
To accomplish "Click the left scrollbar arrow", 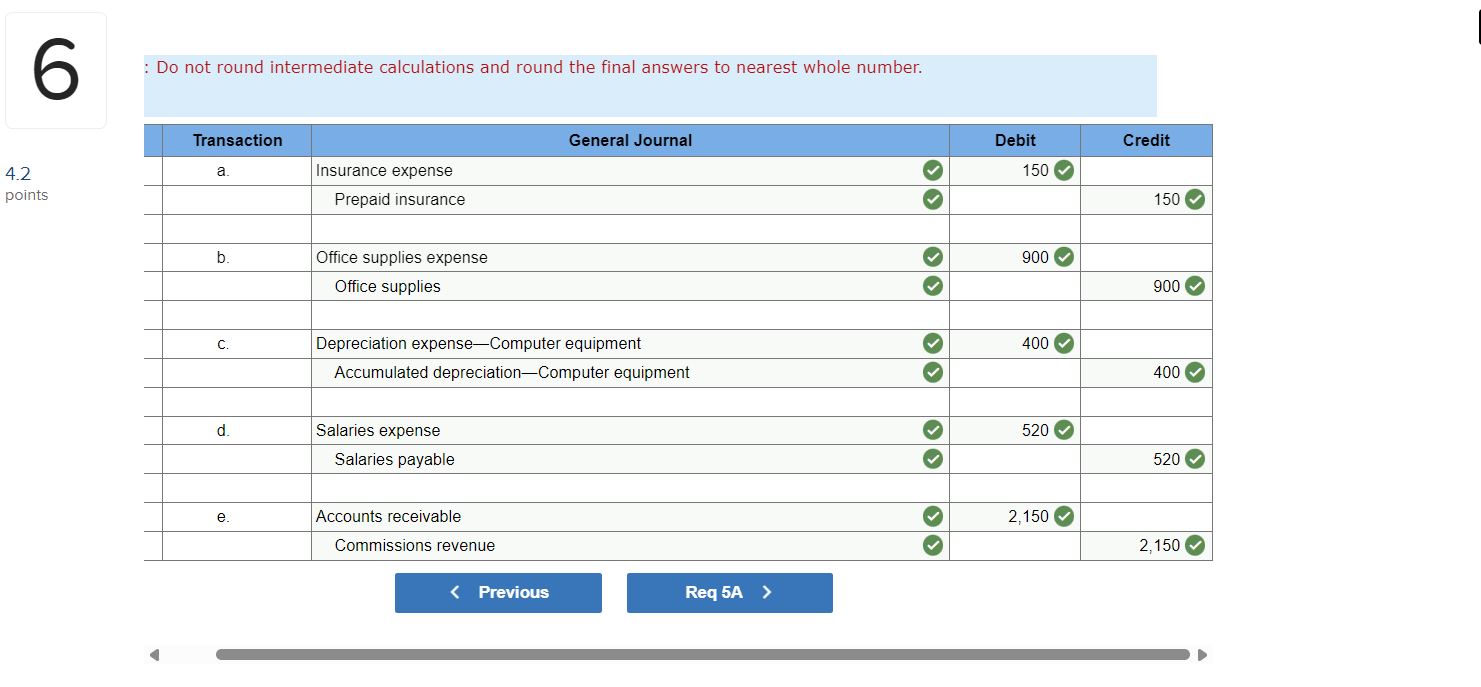I will coord(155,653).
